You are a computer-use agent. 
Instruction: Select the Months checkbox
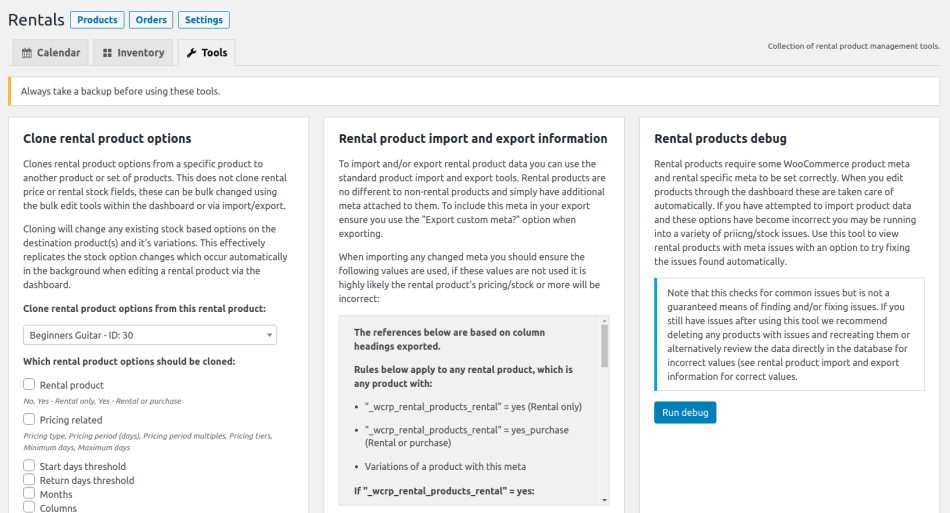(x=29, y=494)
